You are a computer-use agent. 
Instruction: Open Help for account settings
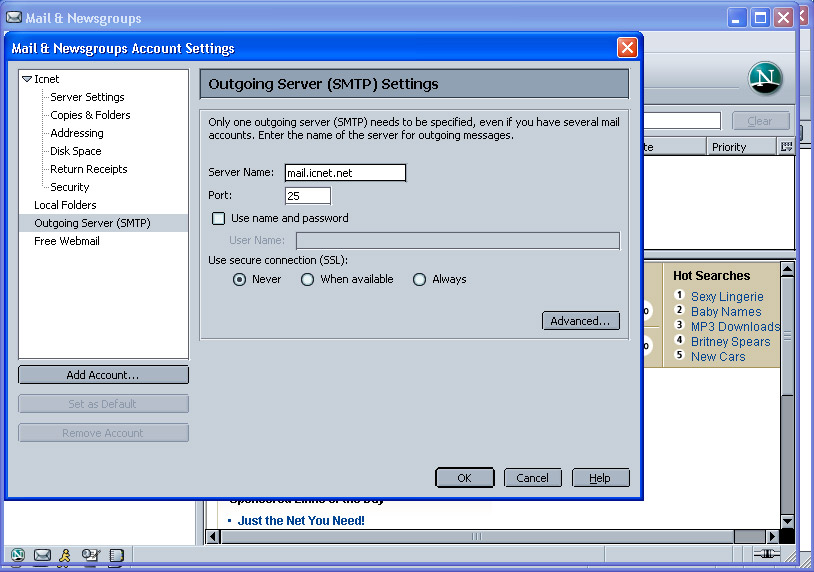point(601,478)
